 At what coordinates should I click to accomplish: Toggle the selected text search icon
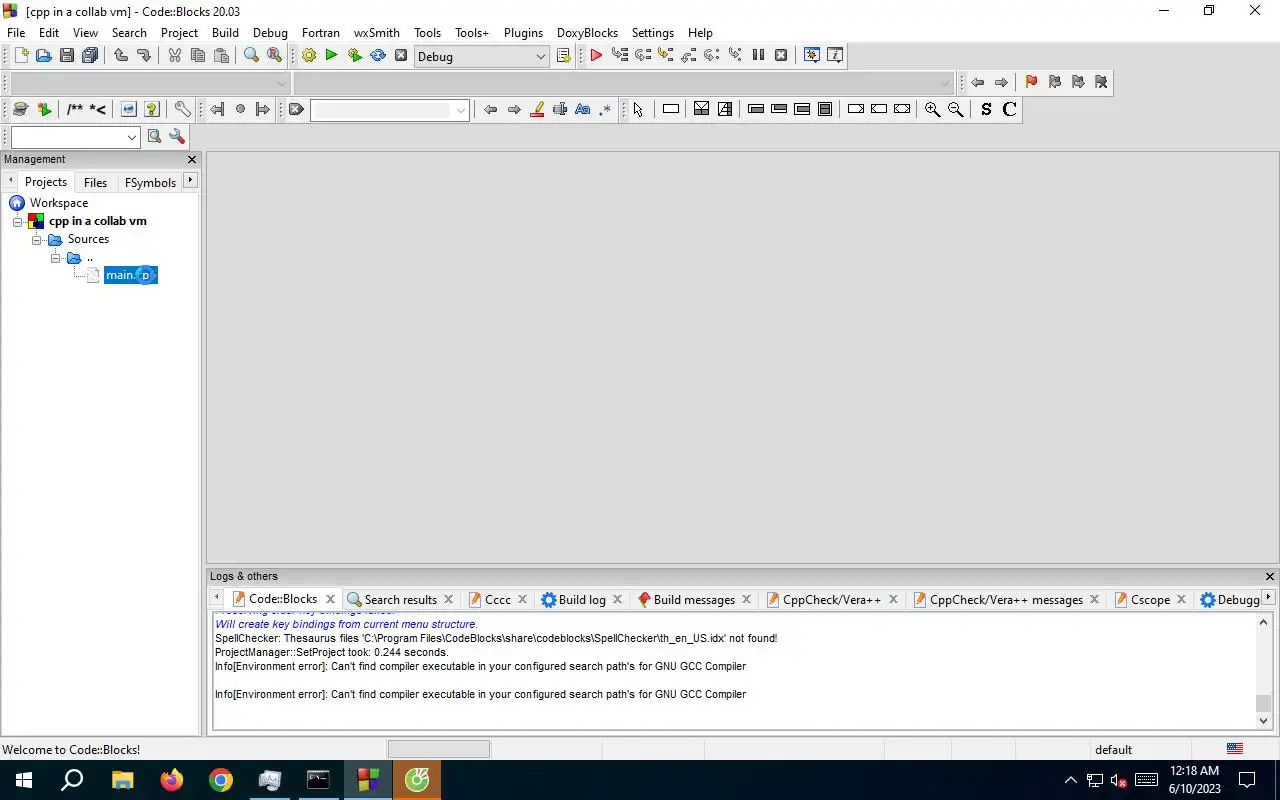(x=560, y=109)
